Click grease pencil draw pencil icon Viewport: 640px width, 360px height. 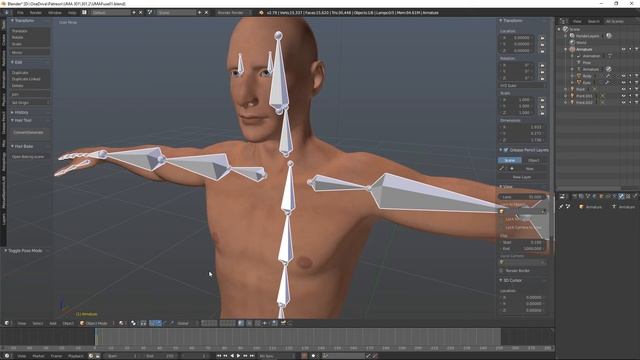[x=502, y=169]
